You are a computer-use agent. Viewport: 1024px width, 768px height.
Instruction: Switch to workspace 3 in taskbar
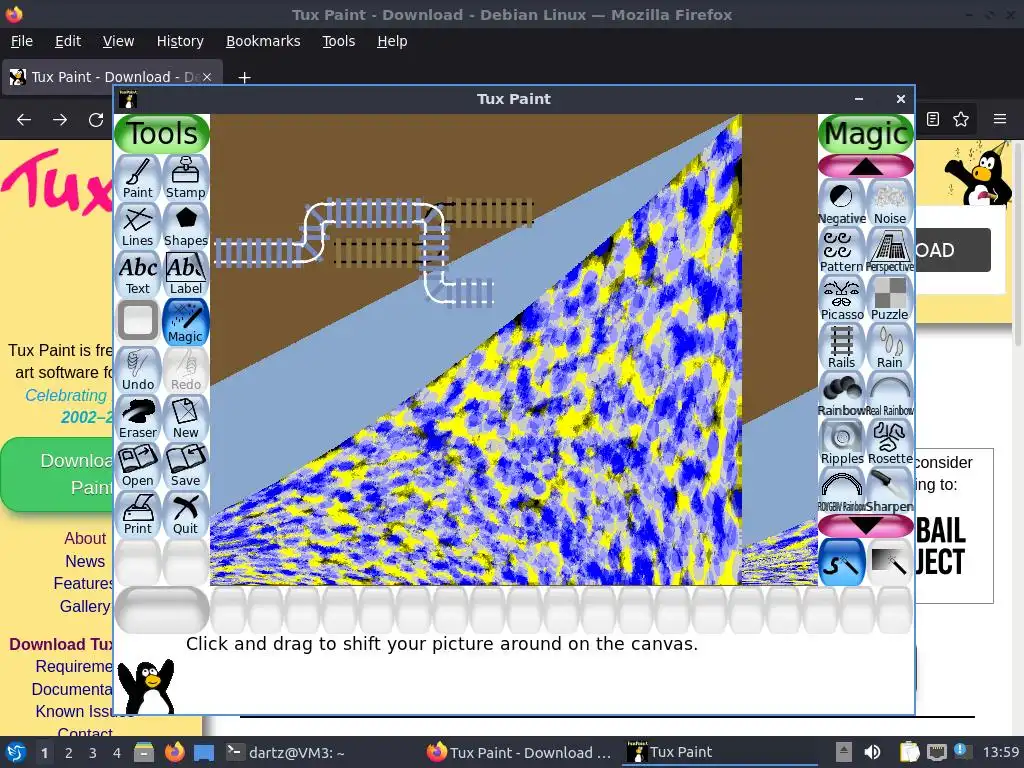tap(93, 753)
